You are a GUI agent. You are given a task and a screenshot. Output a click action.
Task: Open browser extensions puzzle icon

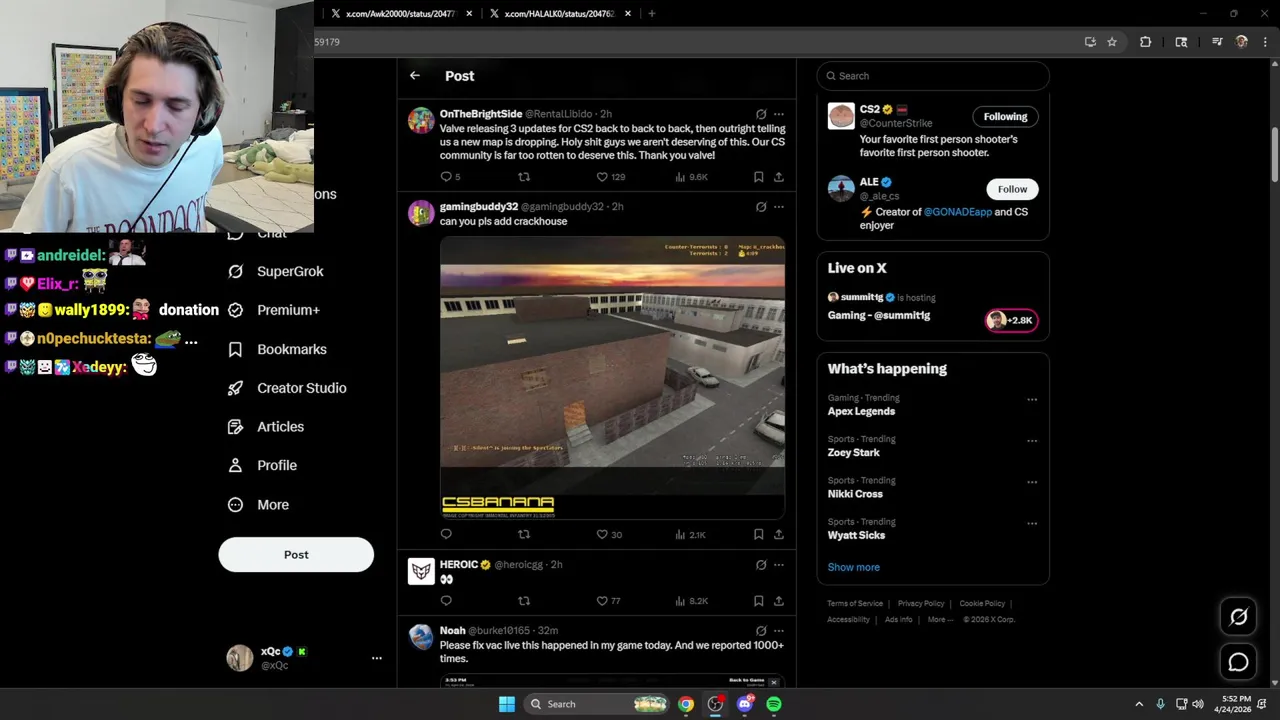pos(1145,42)
